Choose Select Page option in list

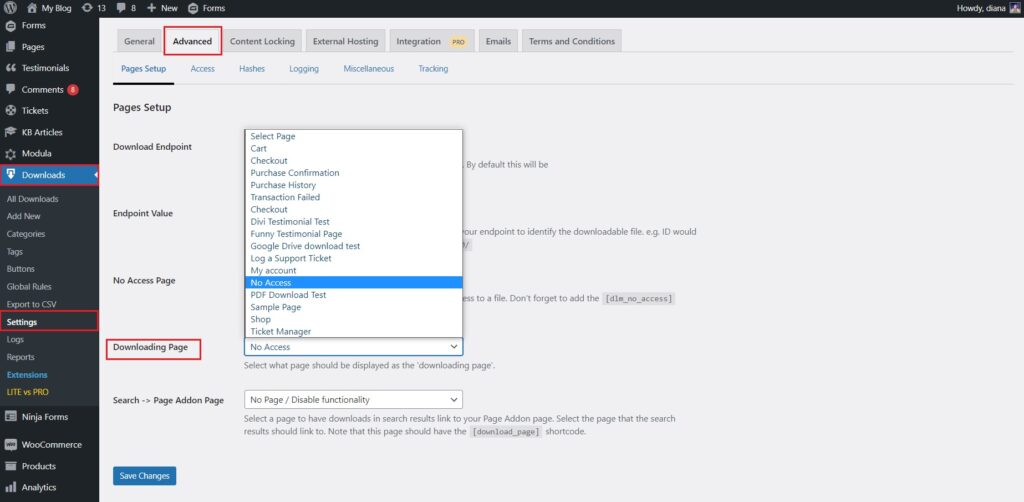[x=353, y=136]
